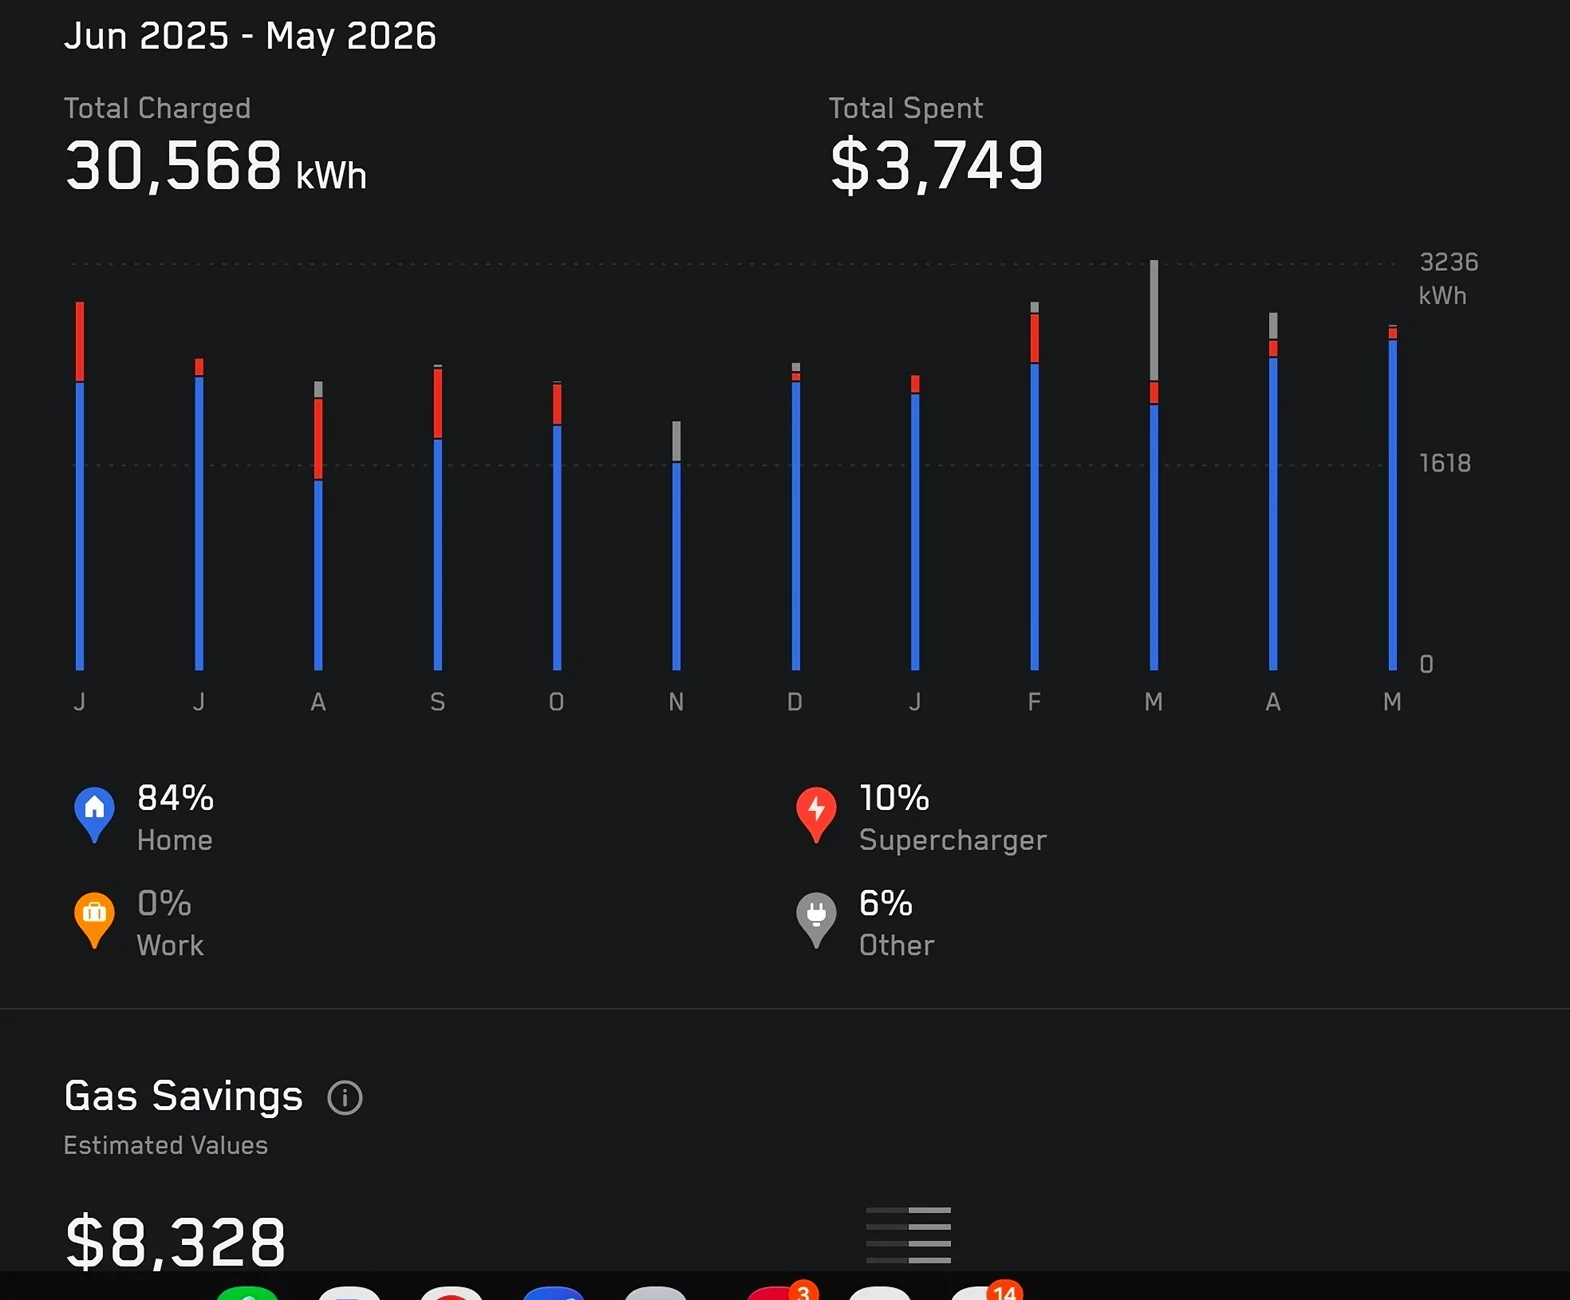
Task: Tap the gray Other plug pin icon
Action: [816, 920]
